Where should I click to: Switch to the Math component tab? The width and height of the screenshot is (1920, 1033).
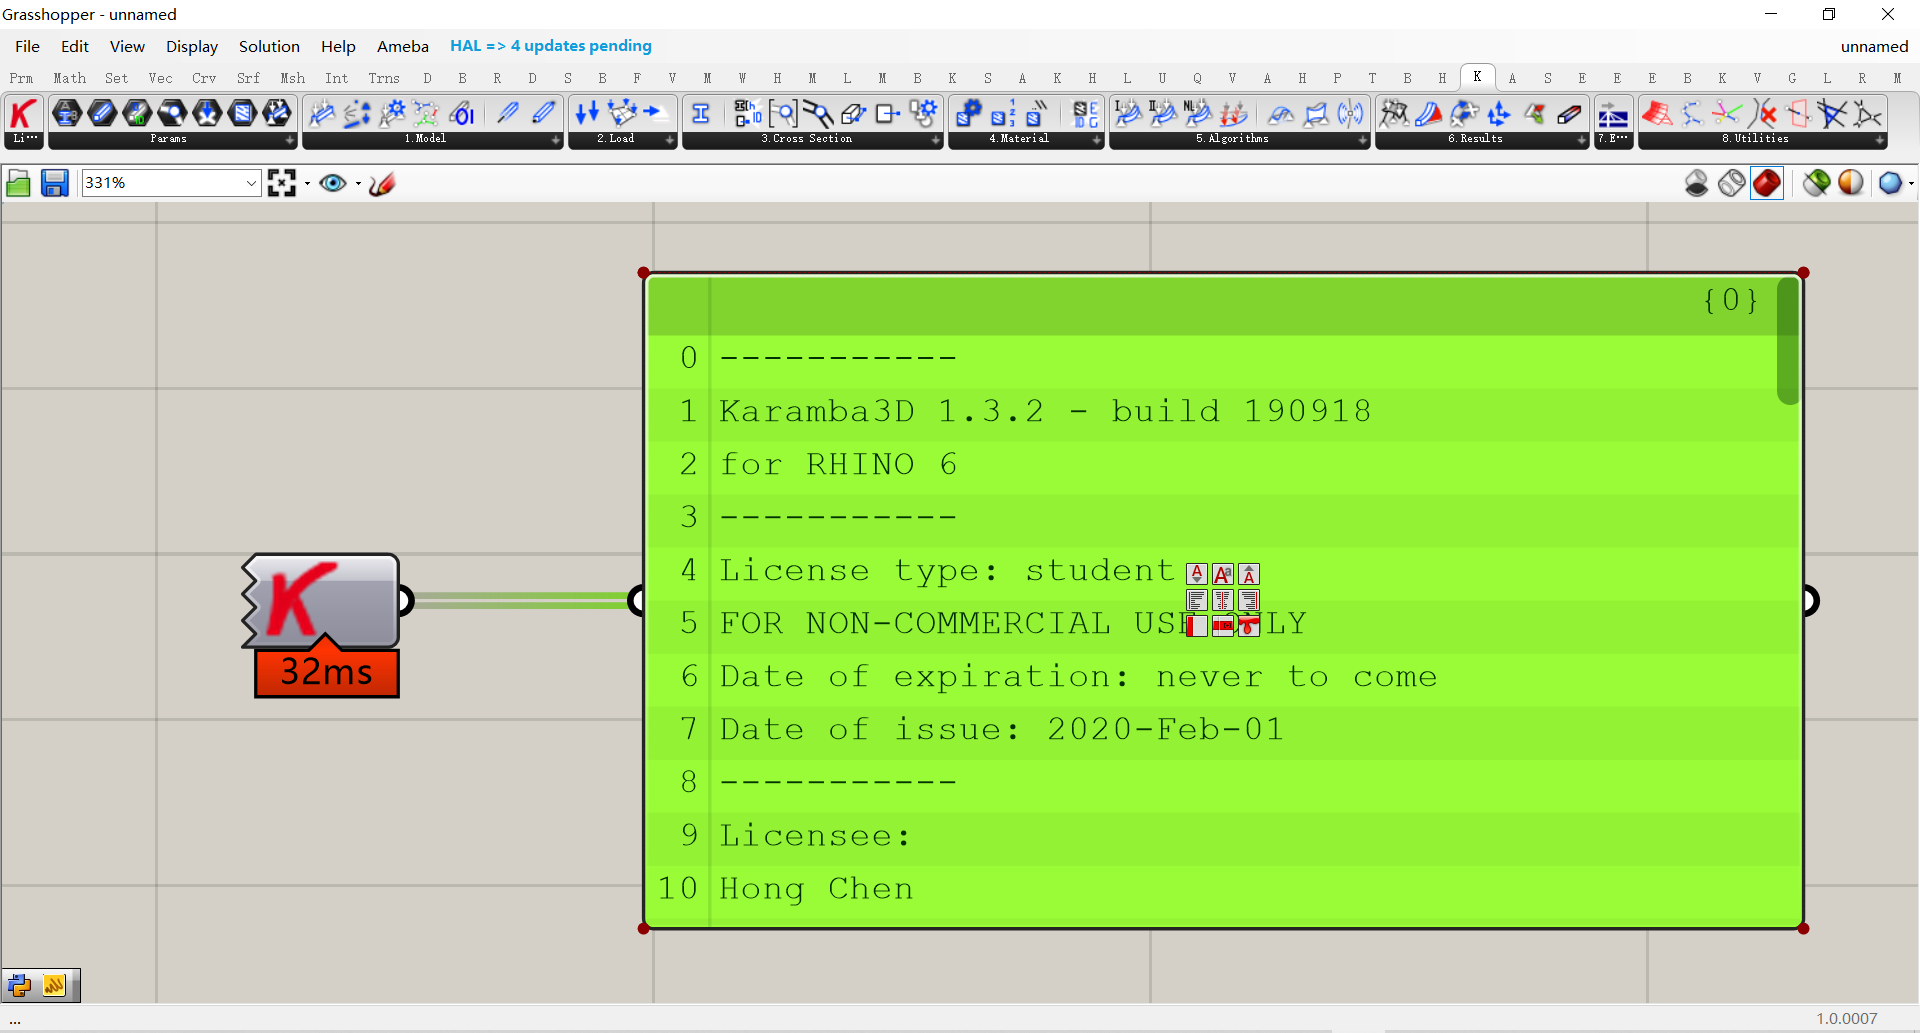pyautogui.click(x=70, y=78)
